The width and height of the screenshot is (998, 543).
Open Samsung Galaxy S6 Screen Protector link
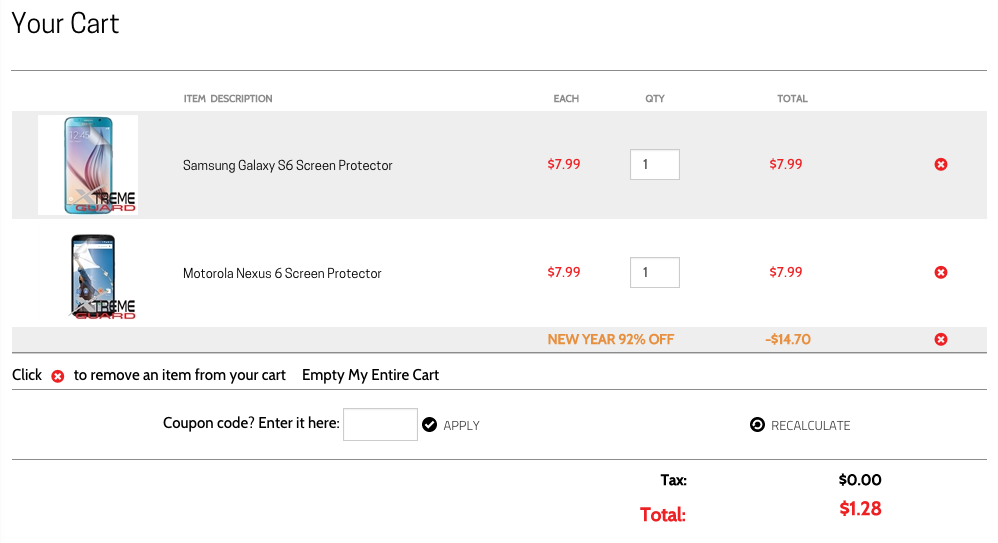pyautogui.click(x=287, y=166)
